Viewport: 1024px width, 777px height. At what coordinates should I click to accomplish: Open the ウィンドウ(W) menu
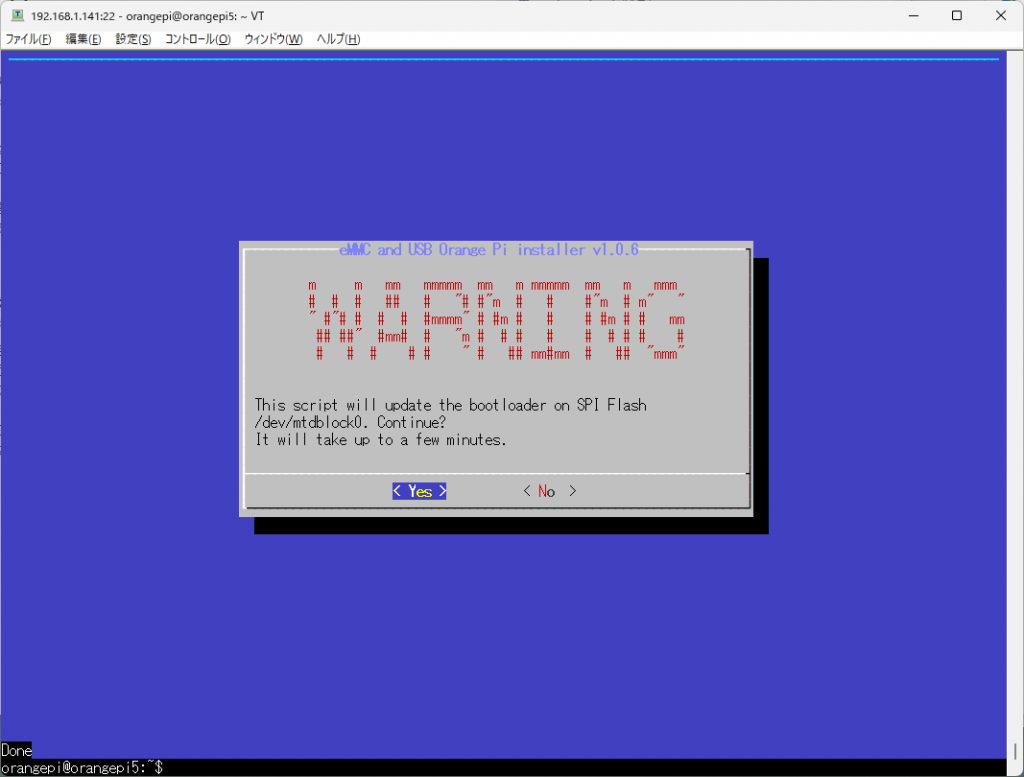[x=273, y=39]
